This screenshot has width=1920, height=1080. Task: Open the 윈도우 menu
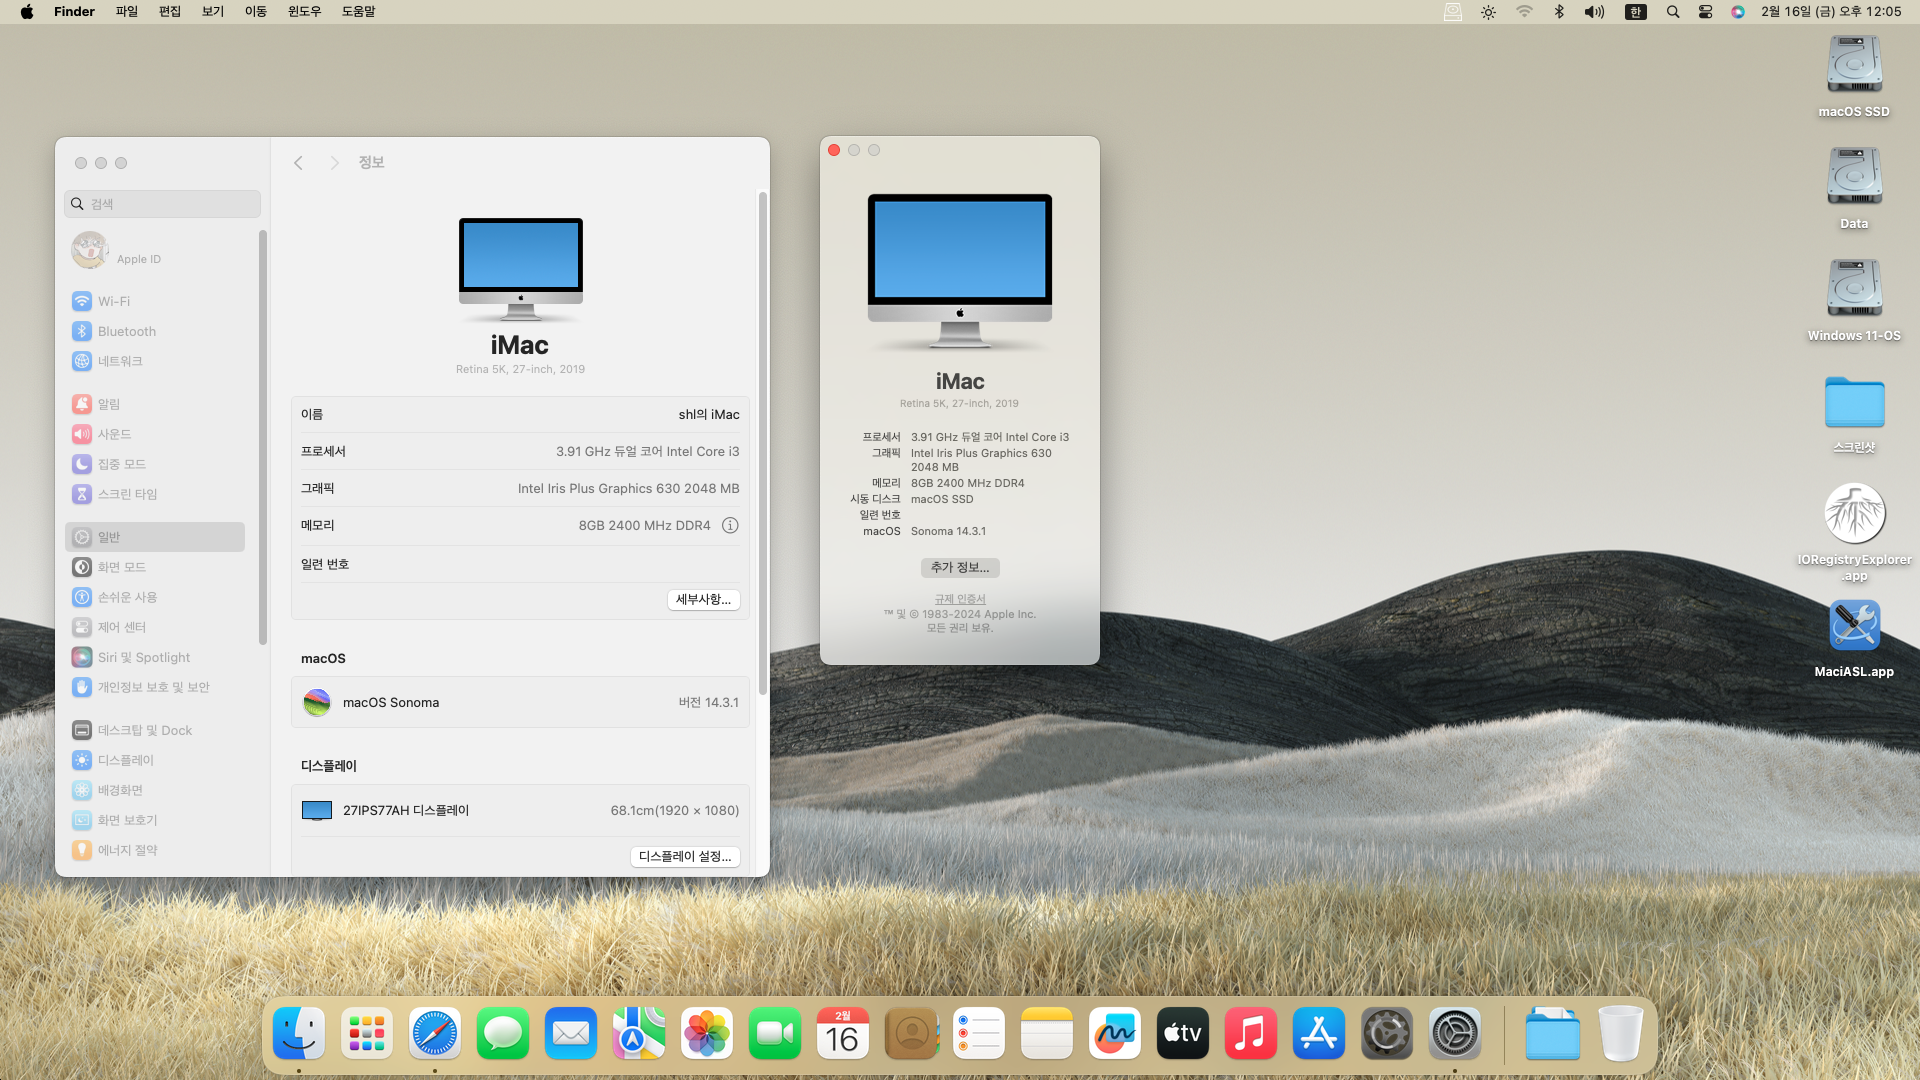coord(304,12)
